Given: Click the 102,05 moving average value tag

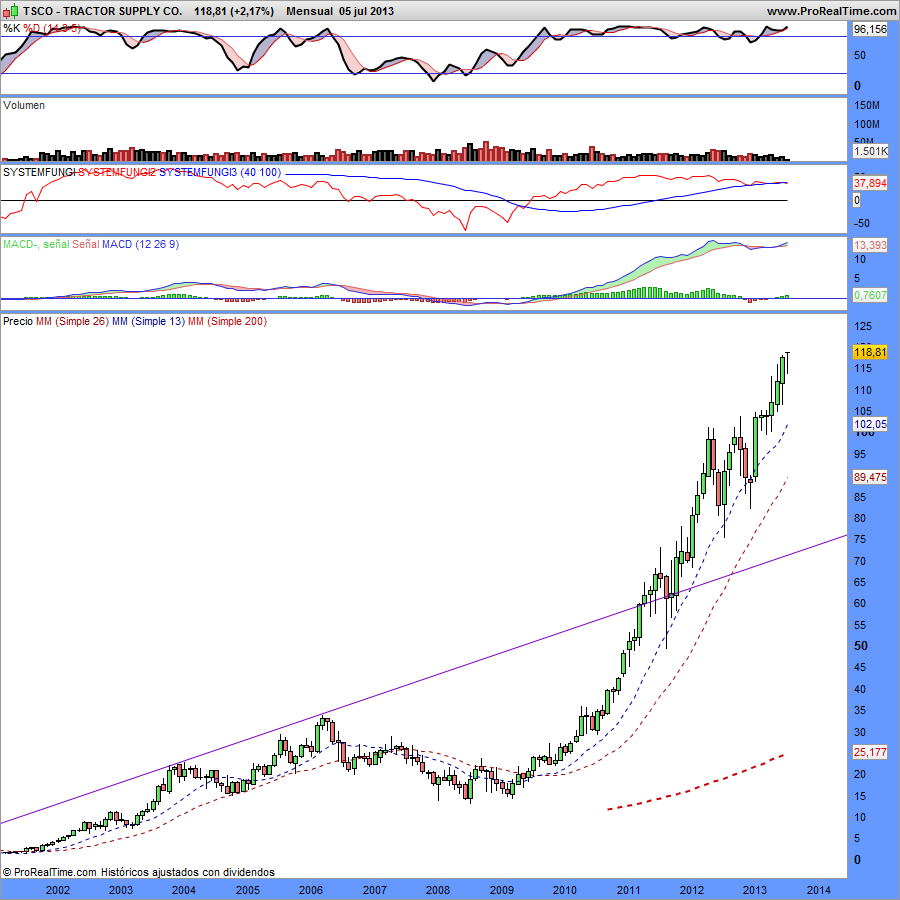Looking at the screenshot, I should [870, 424].
